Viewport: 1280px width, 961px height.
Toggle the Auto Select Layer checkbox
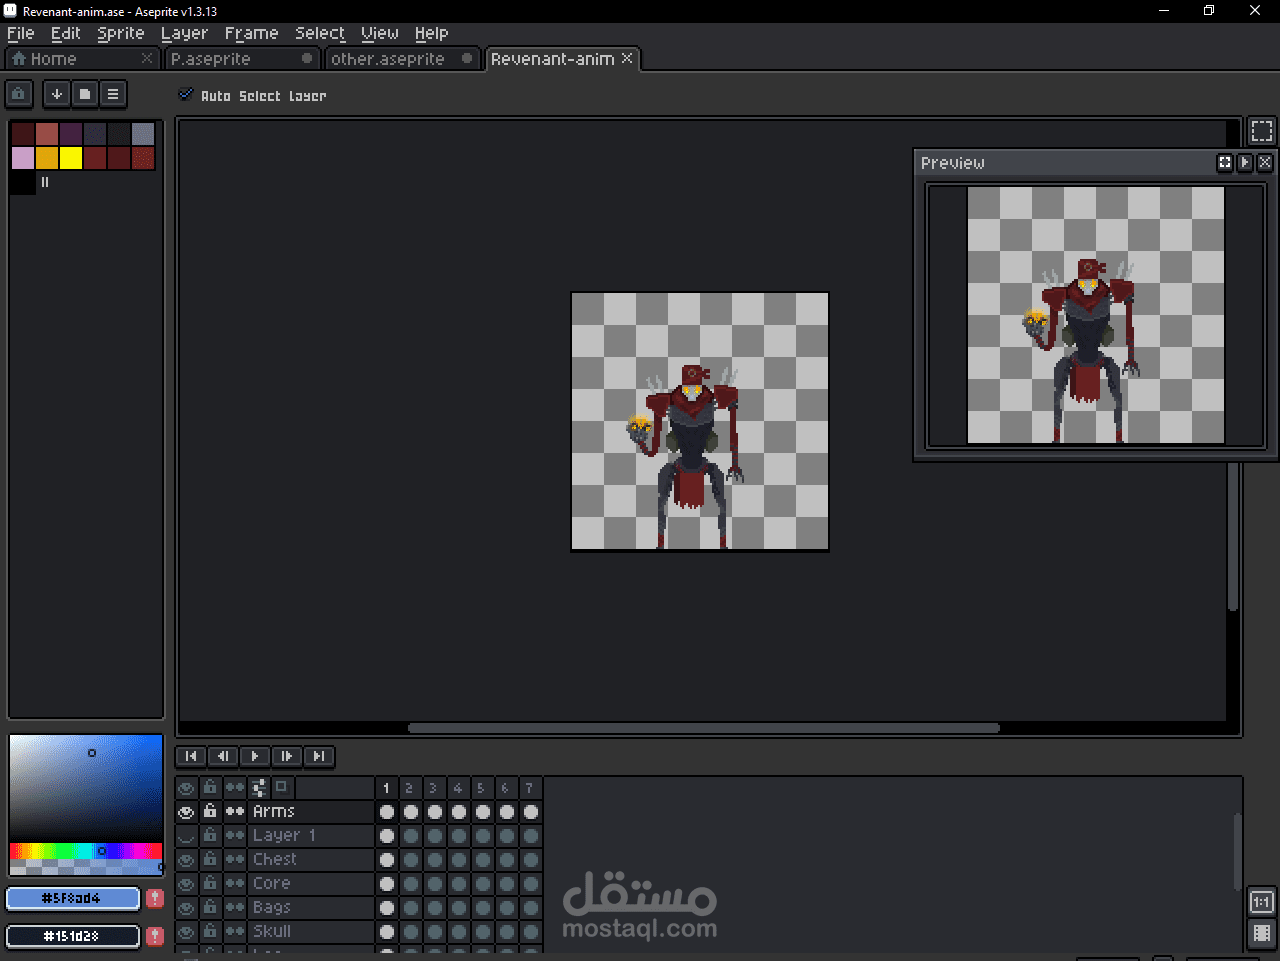coord(185,95)
